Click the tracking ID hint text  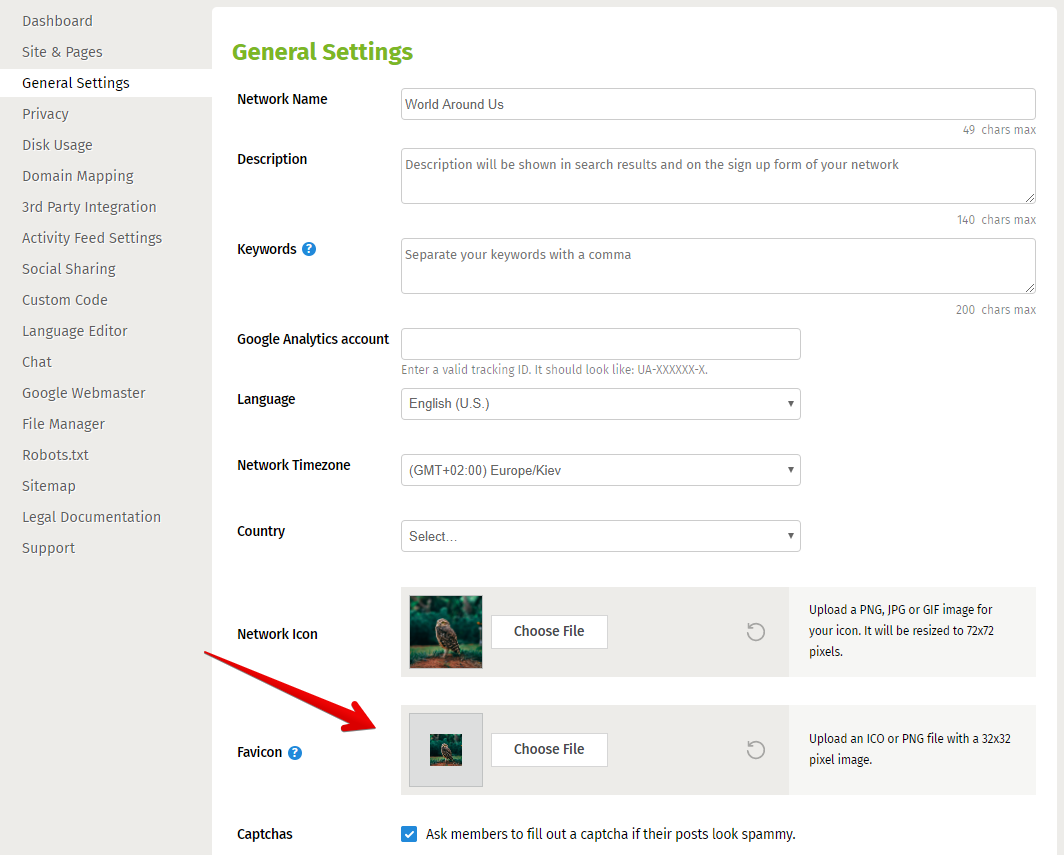click(x=554, y=370)
